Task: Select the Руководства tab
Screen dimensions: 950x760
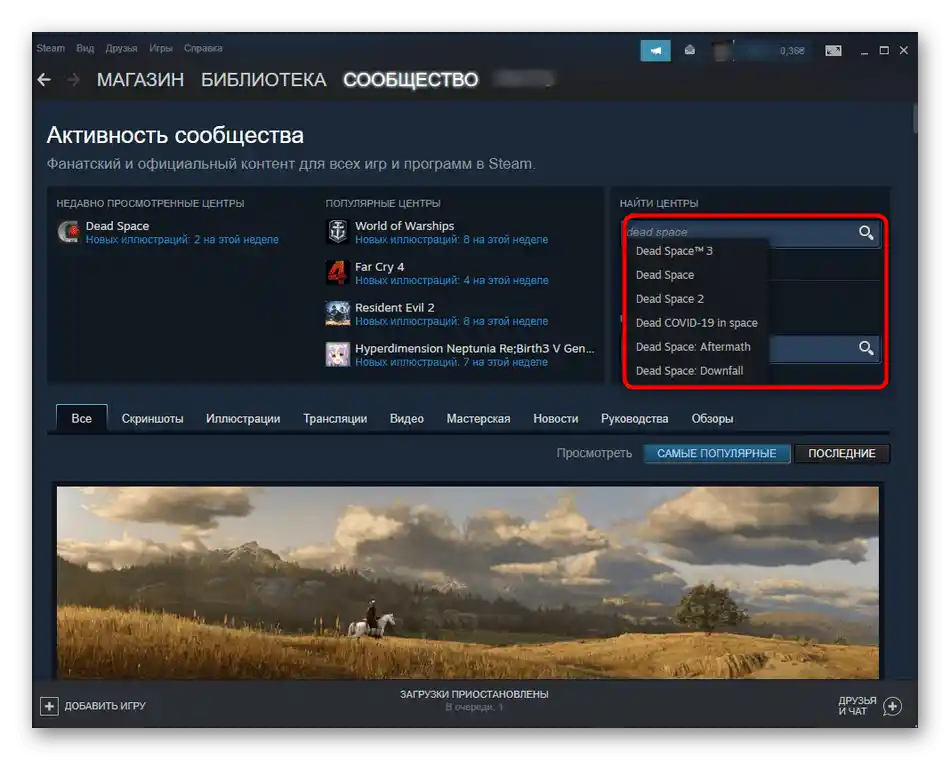Action: click(x=634, y=419)
